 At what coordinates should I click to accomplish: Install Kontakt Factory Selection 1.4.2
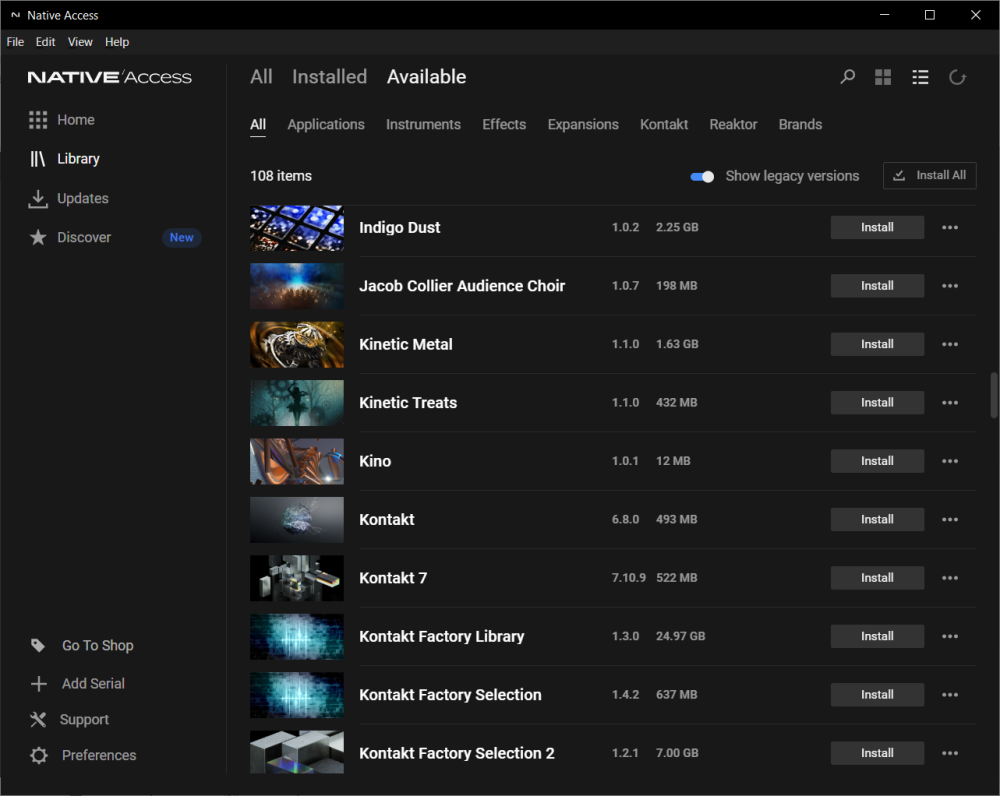click(x=877, y=695)
